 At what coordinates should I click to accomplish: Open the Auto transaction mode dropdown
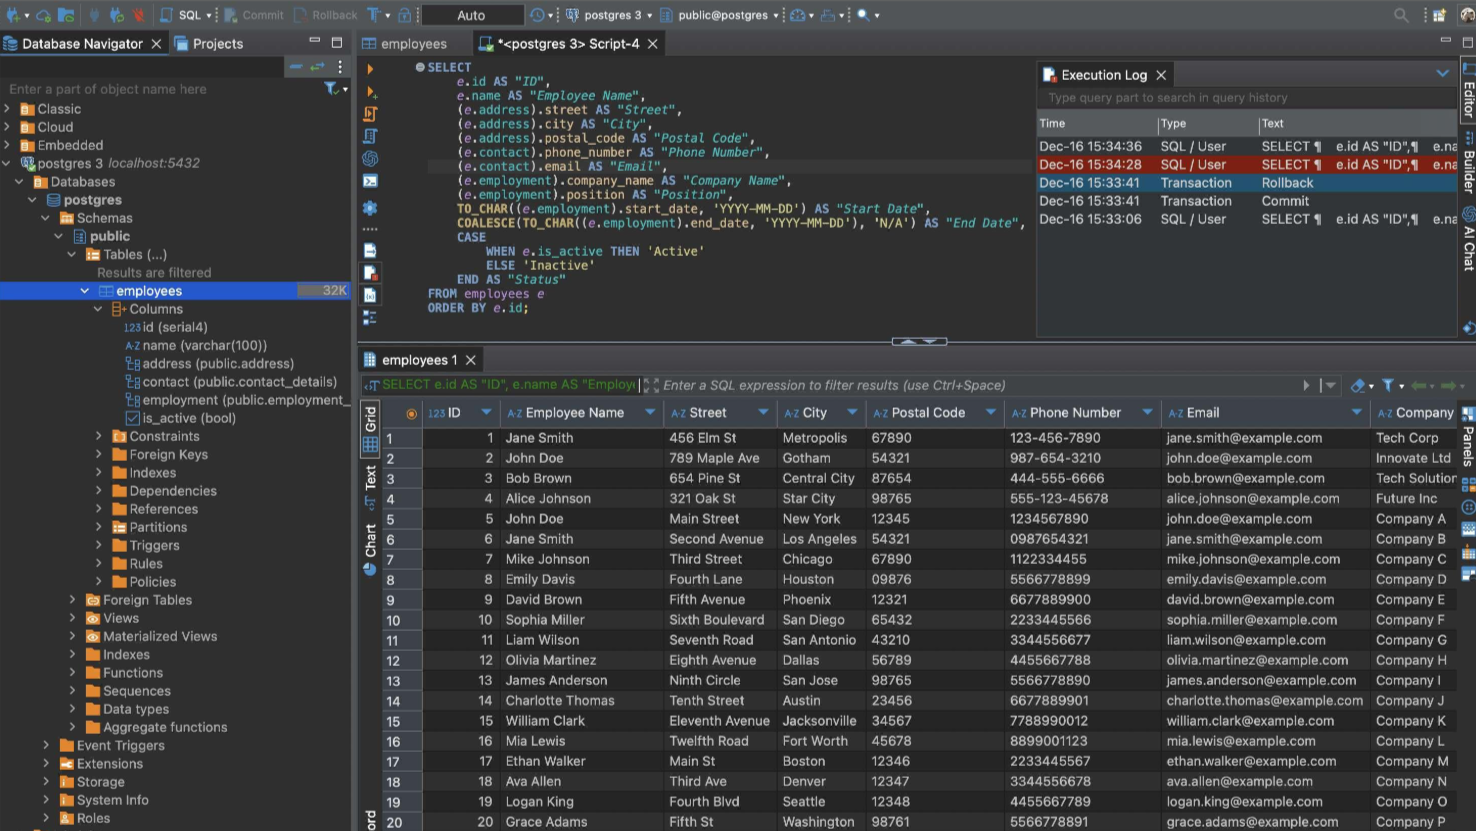472,15
